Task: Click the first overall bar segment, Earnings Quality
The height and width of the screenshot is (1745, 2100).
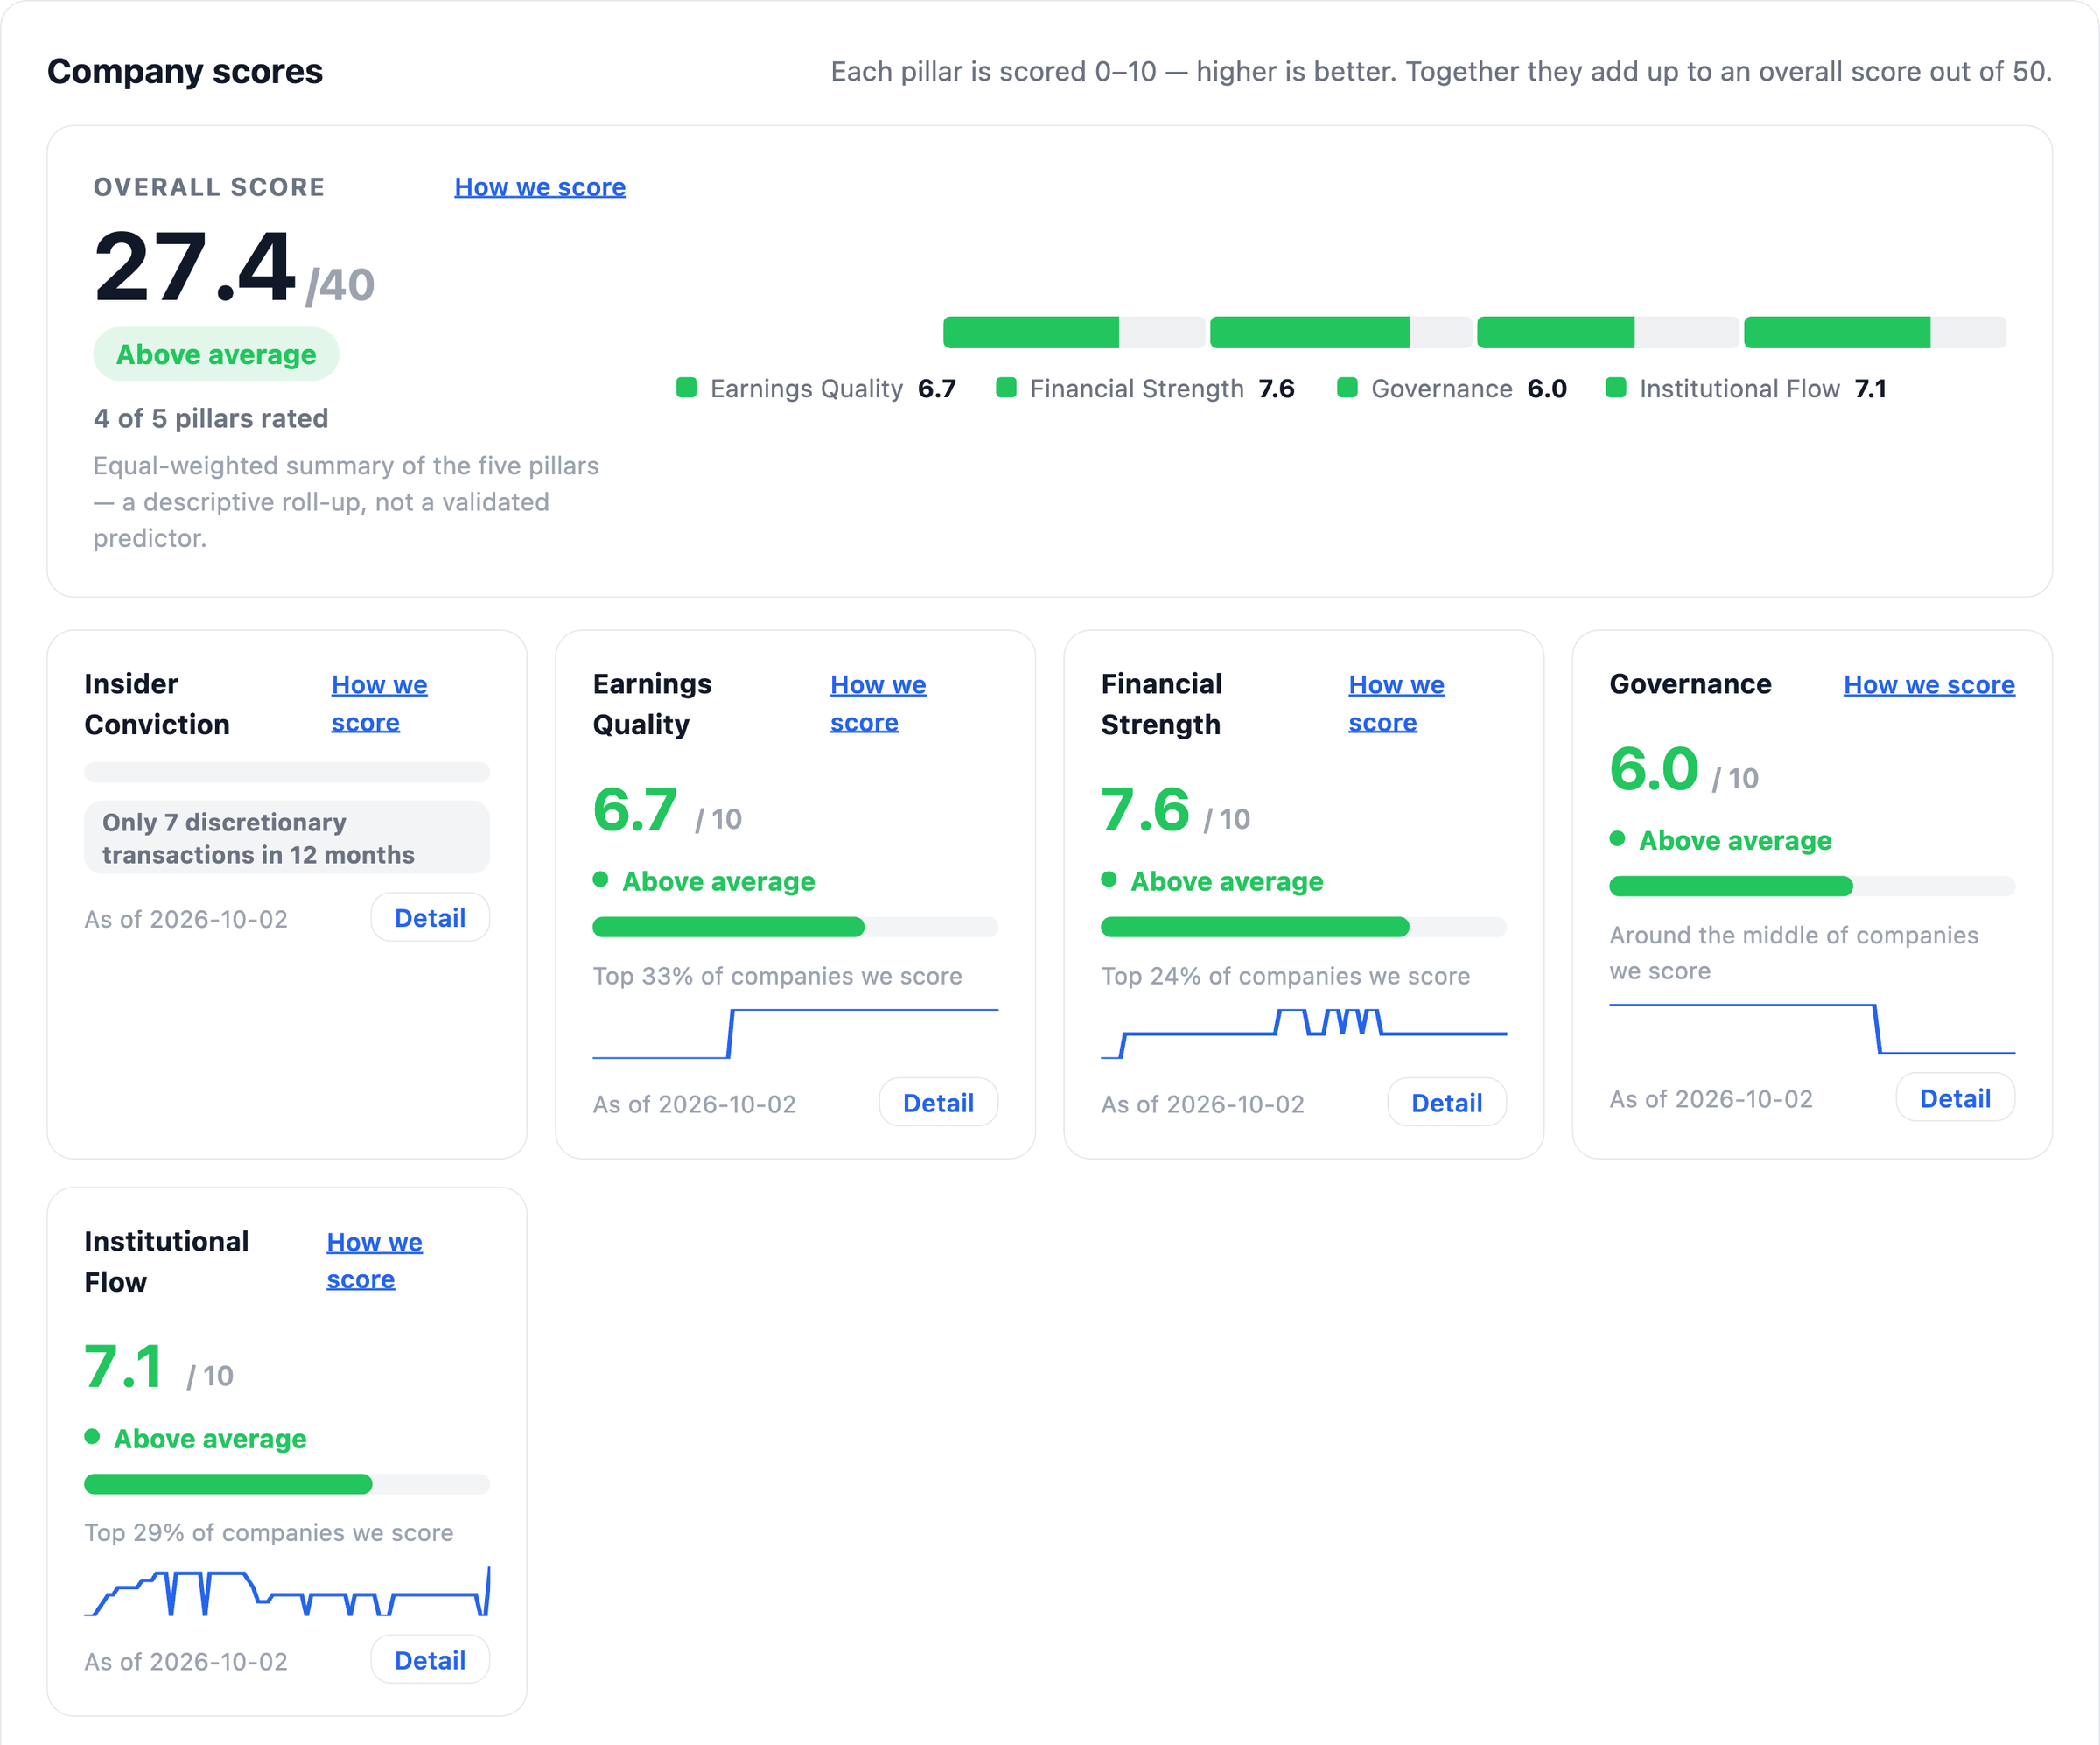Action: [x=1074, y=332]
